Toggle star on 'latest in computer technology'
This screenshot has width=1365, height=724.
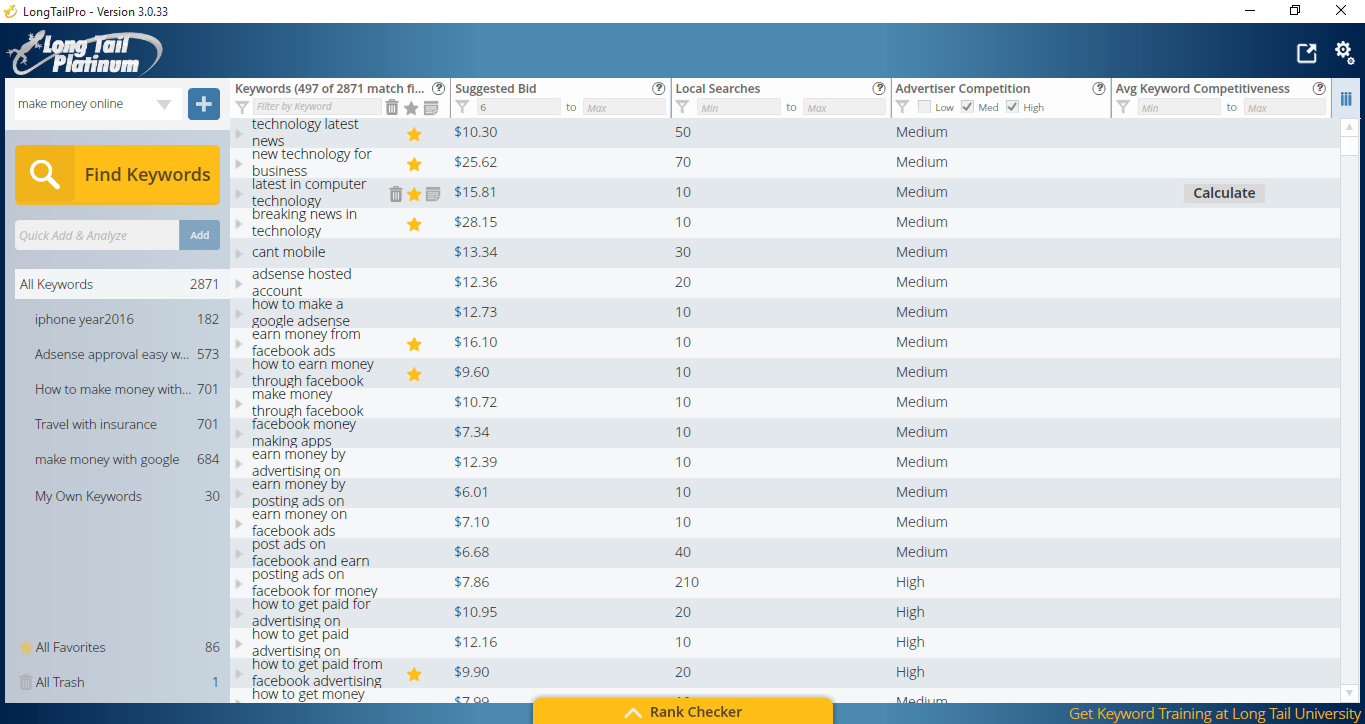[x=414, y=194]
